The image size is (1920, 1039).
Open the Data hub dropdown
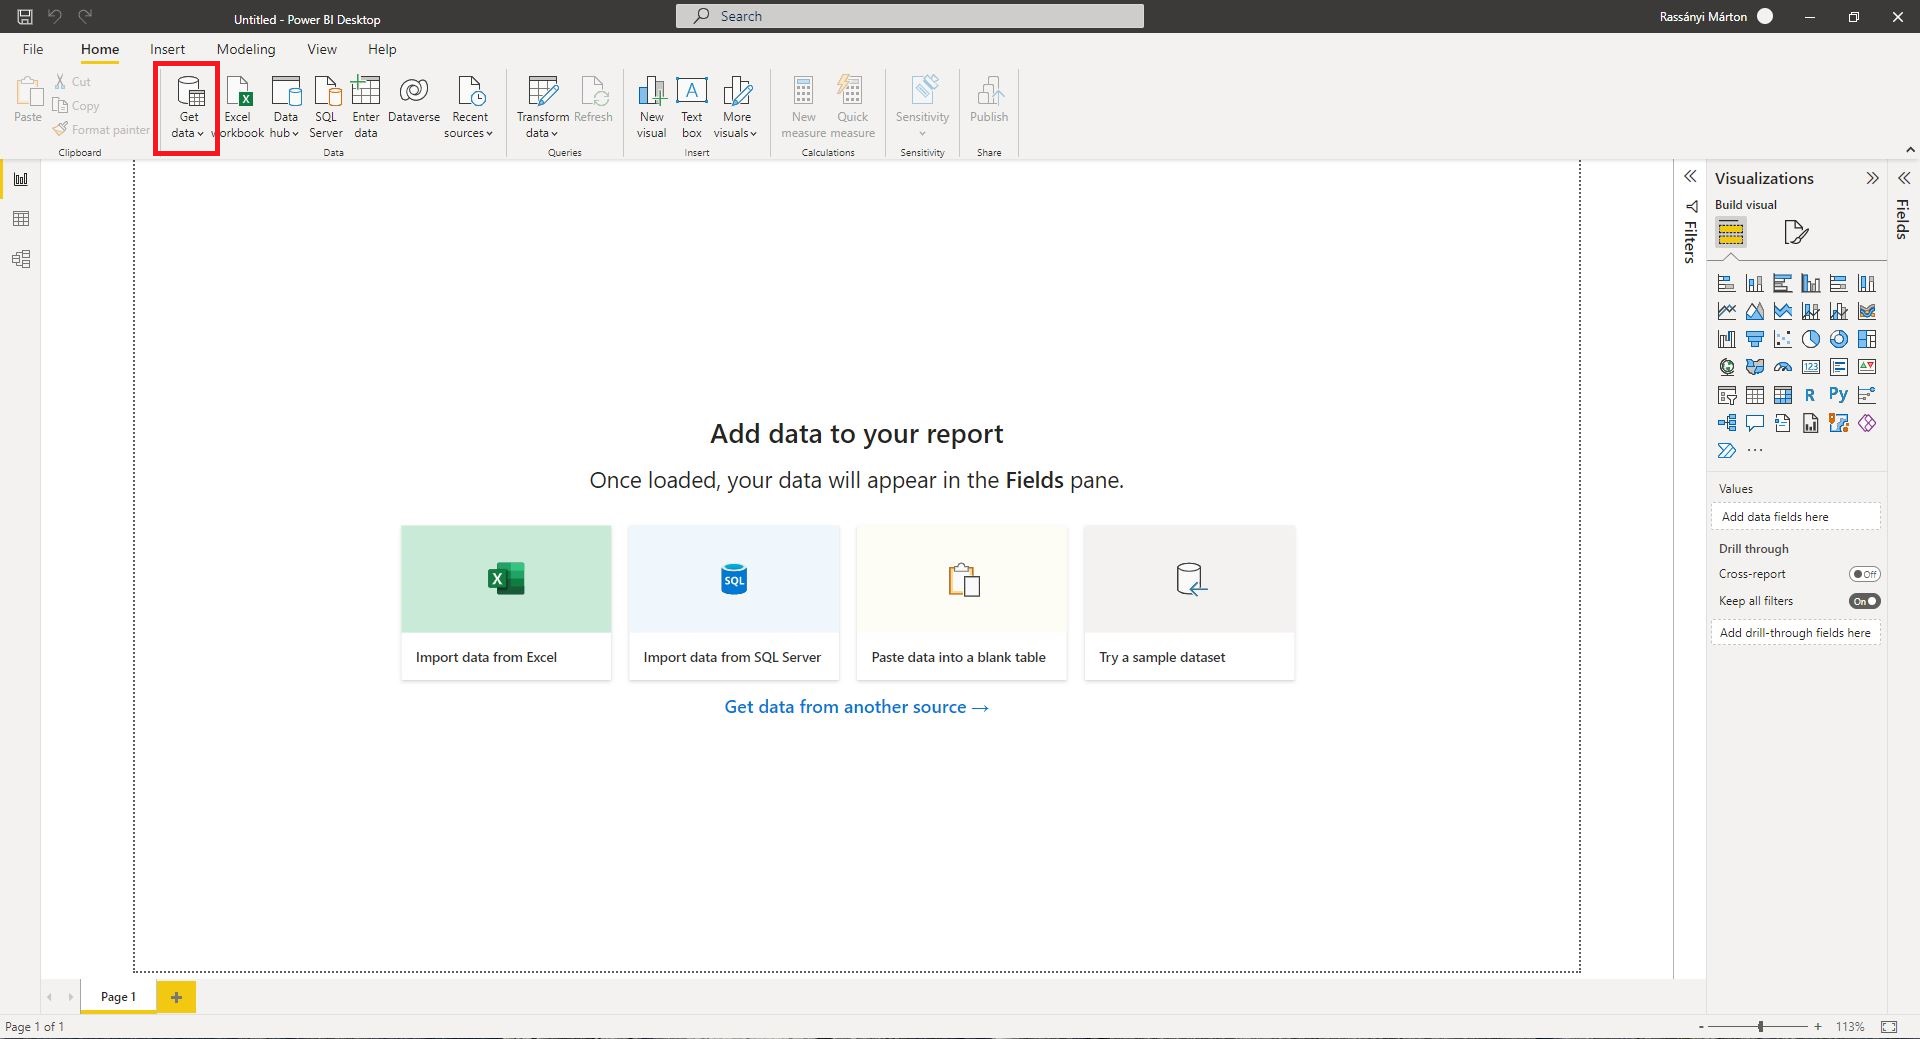285,106
